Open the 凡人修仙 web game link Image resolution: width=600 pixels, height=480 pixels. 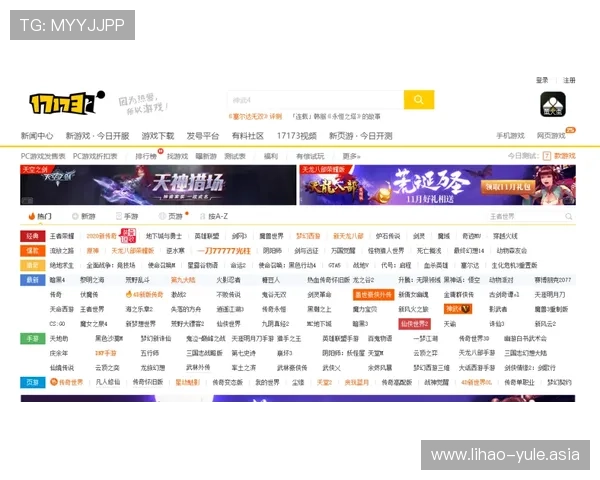[108, 382]
